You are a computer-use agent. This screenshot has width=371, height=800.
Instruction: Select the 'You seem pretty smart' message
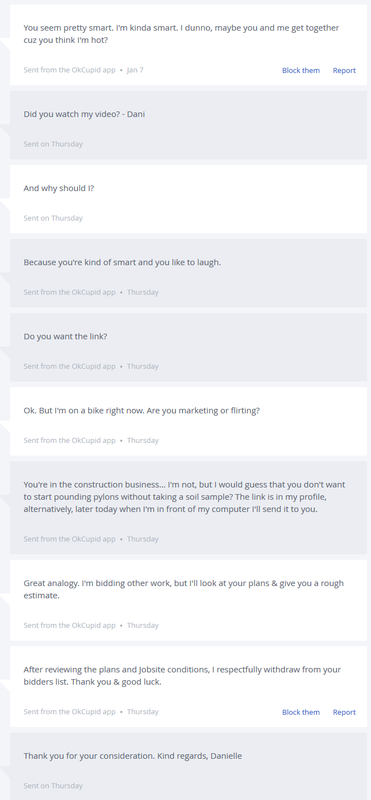pos(181,34)
